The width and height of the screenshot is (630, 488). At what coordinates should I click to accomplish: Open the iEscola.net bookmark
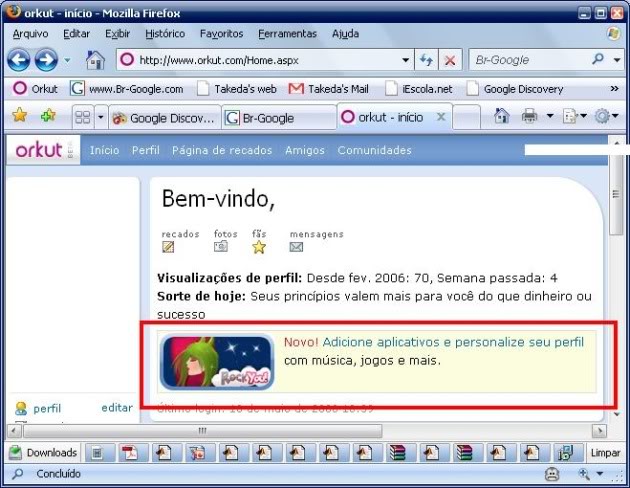[x=419, y=89]
